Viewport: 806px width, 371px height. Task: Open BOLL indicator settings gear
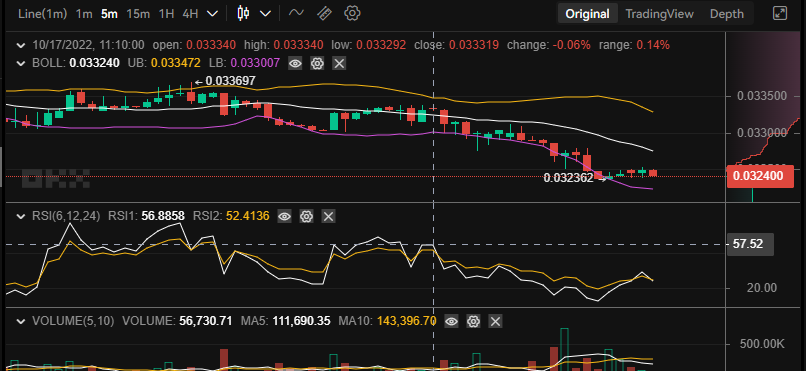pyautogui.click(x=317, y=63)
